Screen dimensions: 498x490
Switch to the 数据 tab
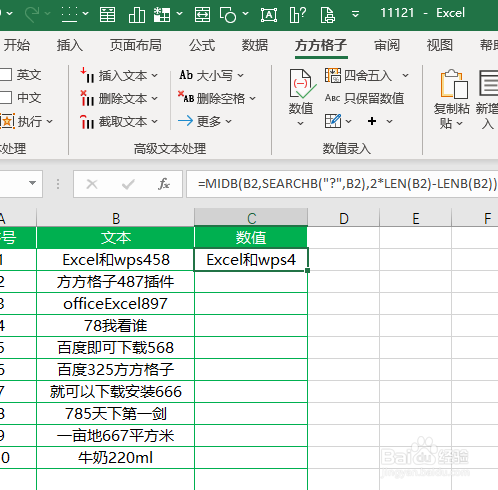[255, 45]
